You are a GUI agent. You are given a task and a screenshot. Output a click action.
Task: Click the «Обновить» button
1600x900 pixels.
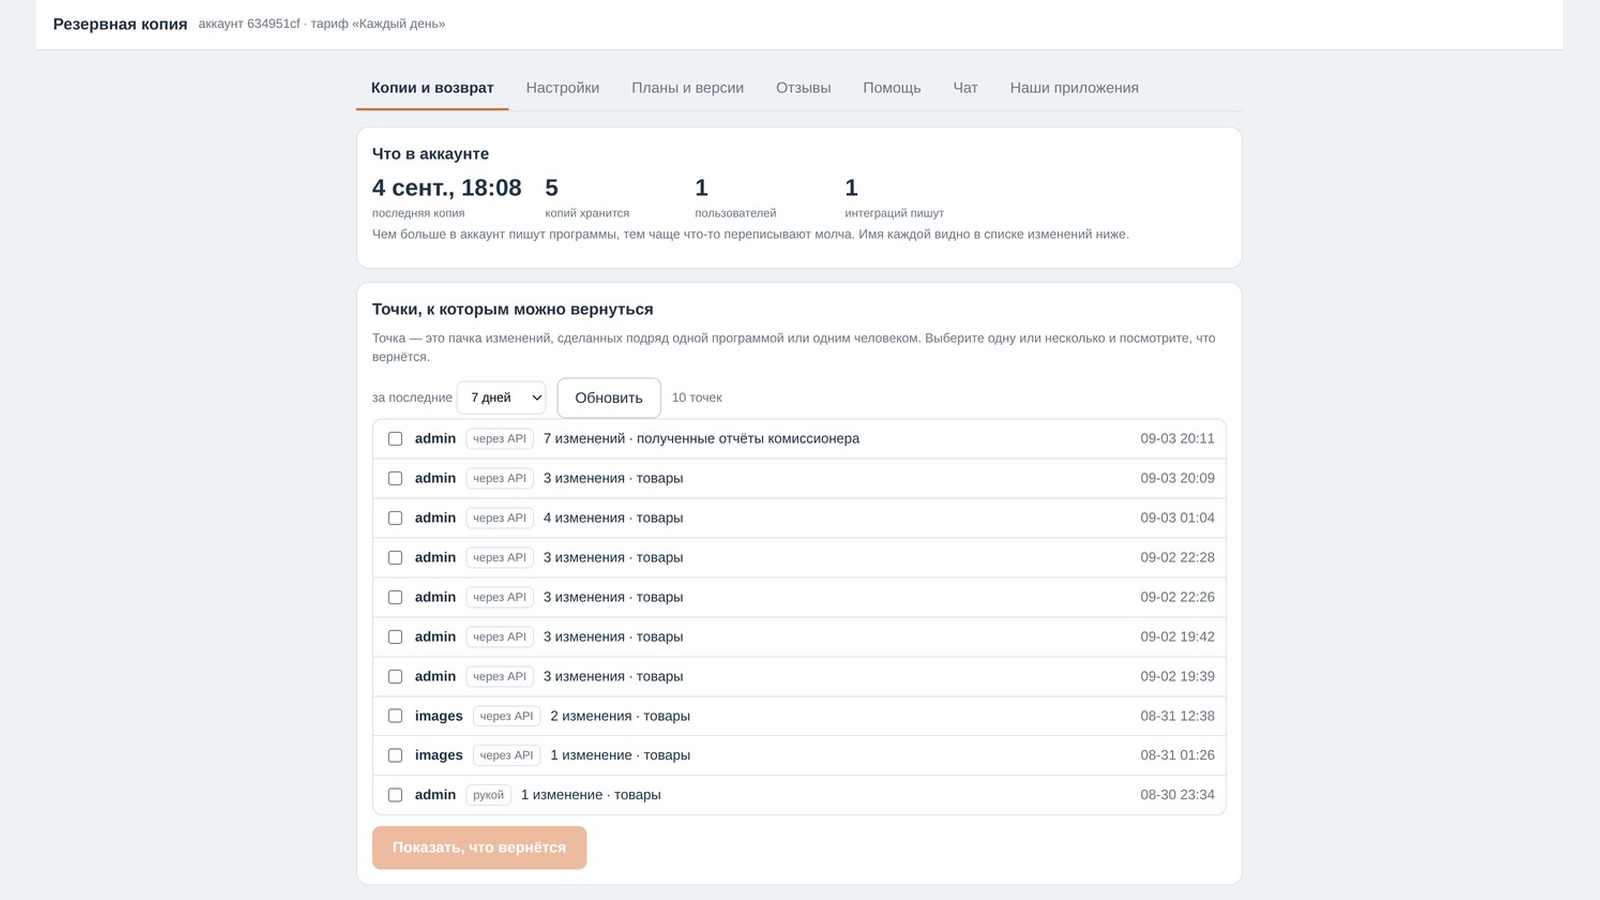pyautogui.click(x=609, y=398)
